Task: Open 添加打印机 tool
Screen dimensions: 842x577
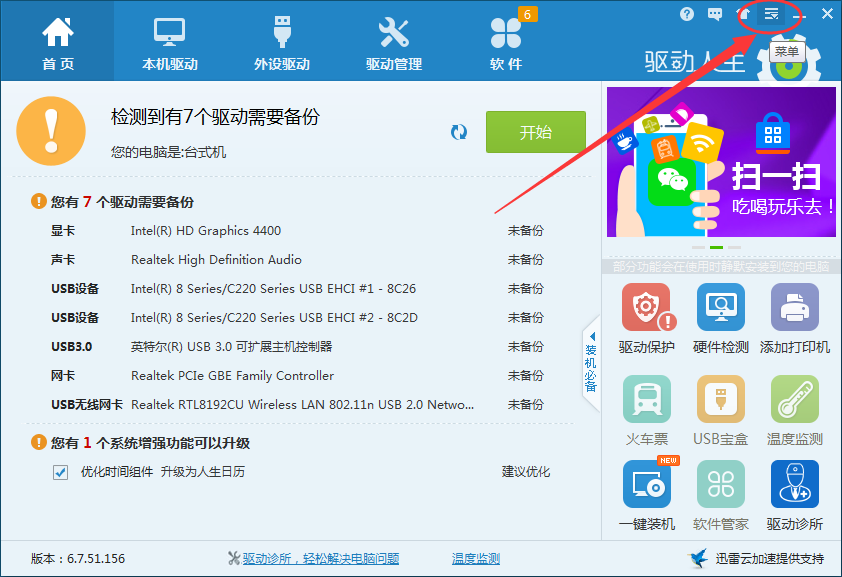Action: click(795, 318)
